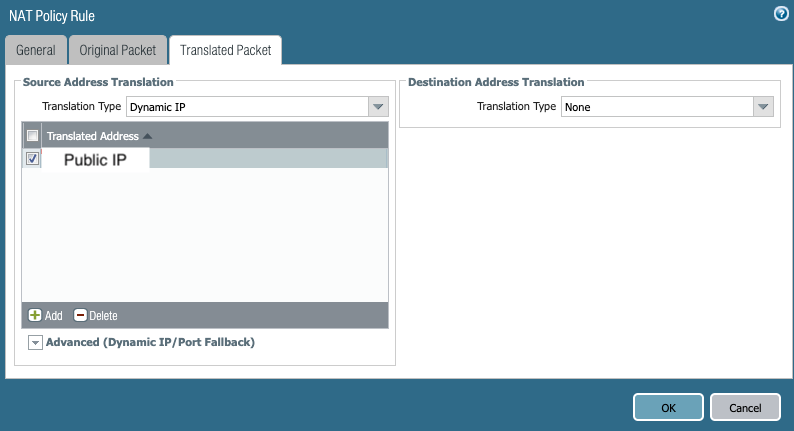794x431 pixels.
Task: Click the Delete minus icon
Action: coord(80,315)
